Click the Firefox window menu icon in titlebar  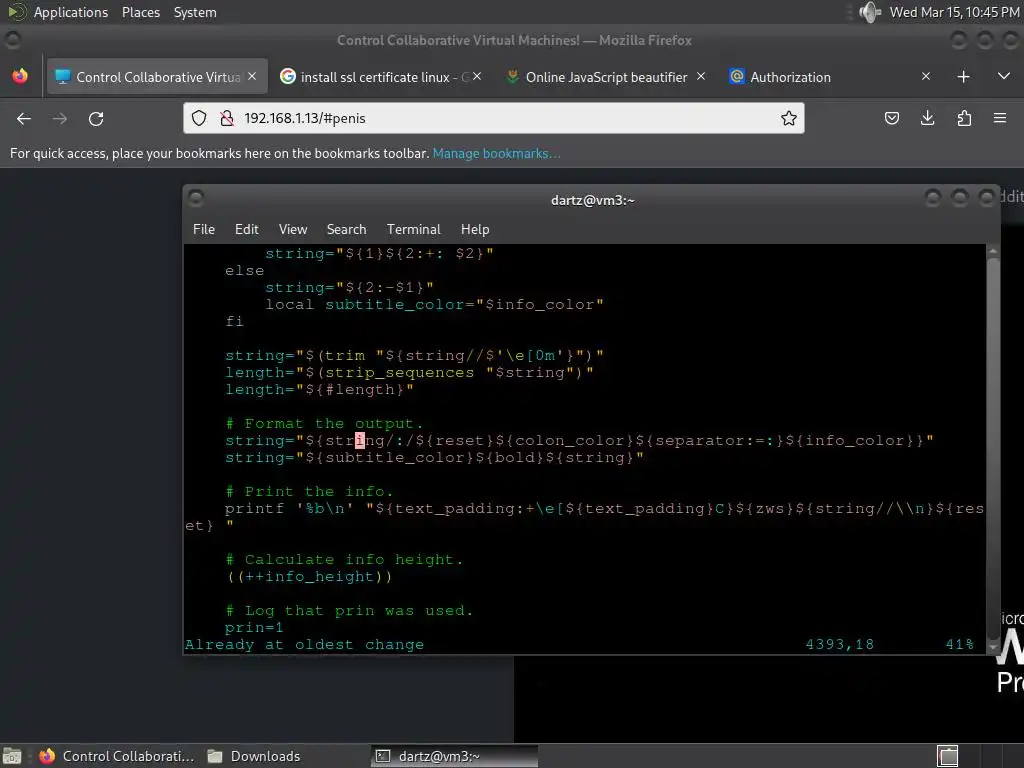point(12,40)
